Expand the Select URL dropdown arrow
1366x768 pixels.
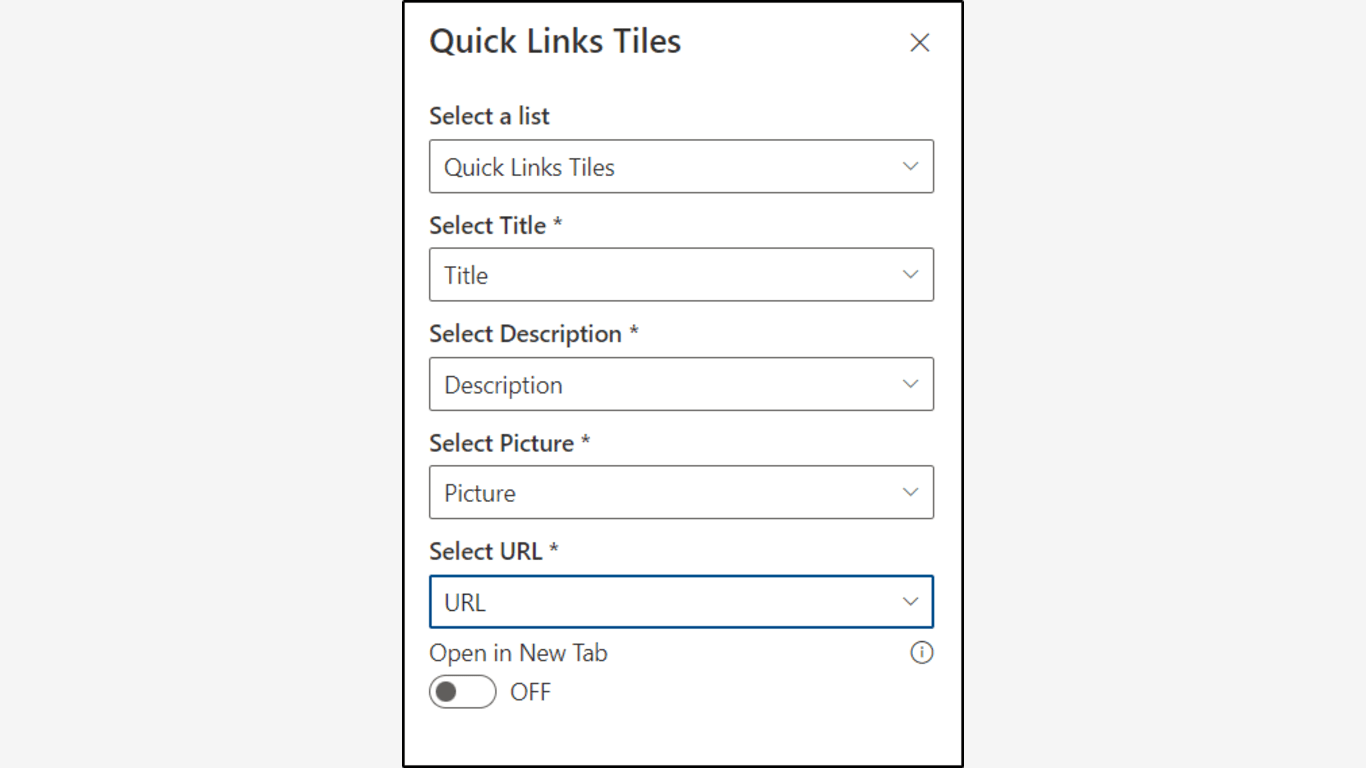point(910,602)
